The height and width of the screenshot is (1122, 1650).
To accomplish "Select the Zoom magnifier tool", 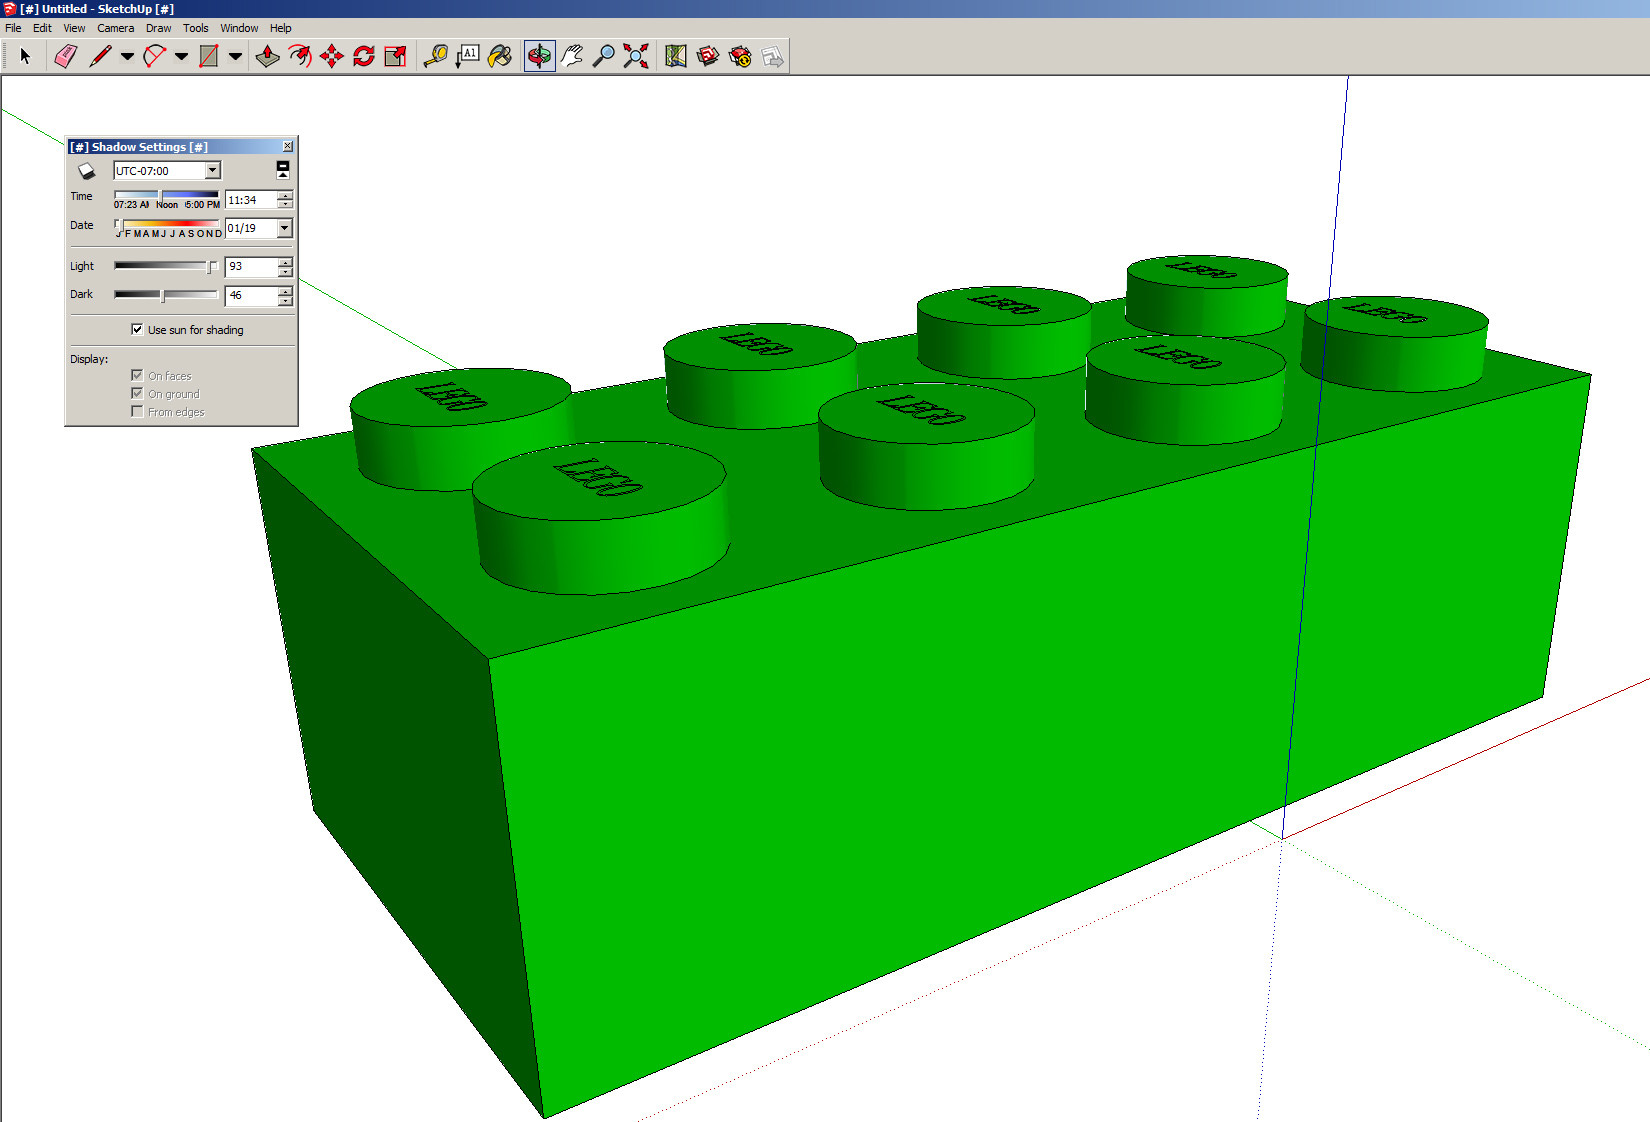I will coord(603,56).
